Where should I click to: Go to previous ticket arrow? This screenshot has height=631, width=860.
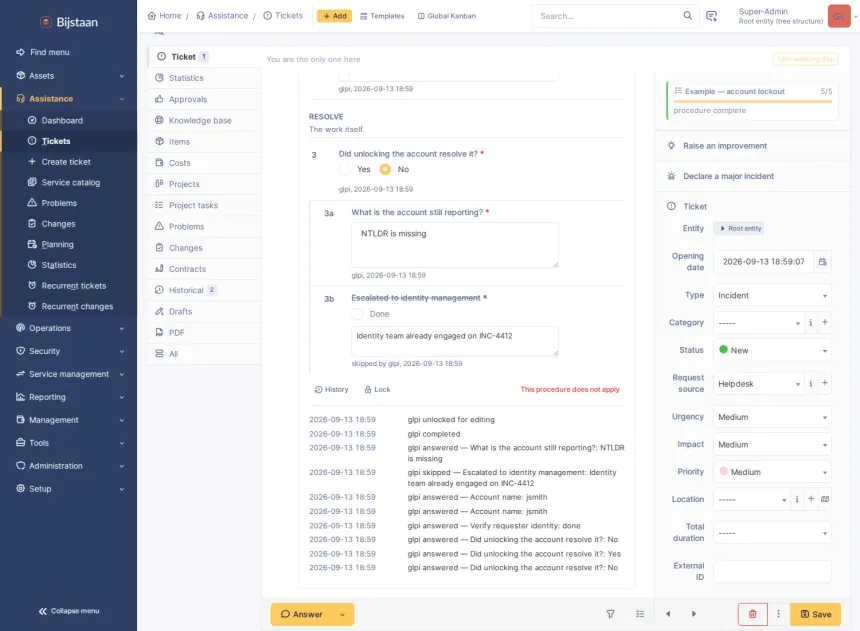(x=668, y=614)
